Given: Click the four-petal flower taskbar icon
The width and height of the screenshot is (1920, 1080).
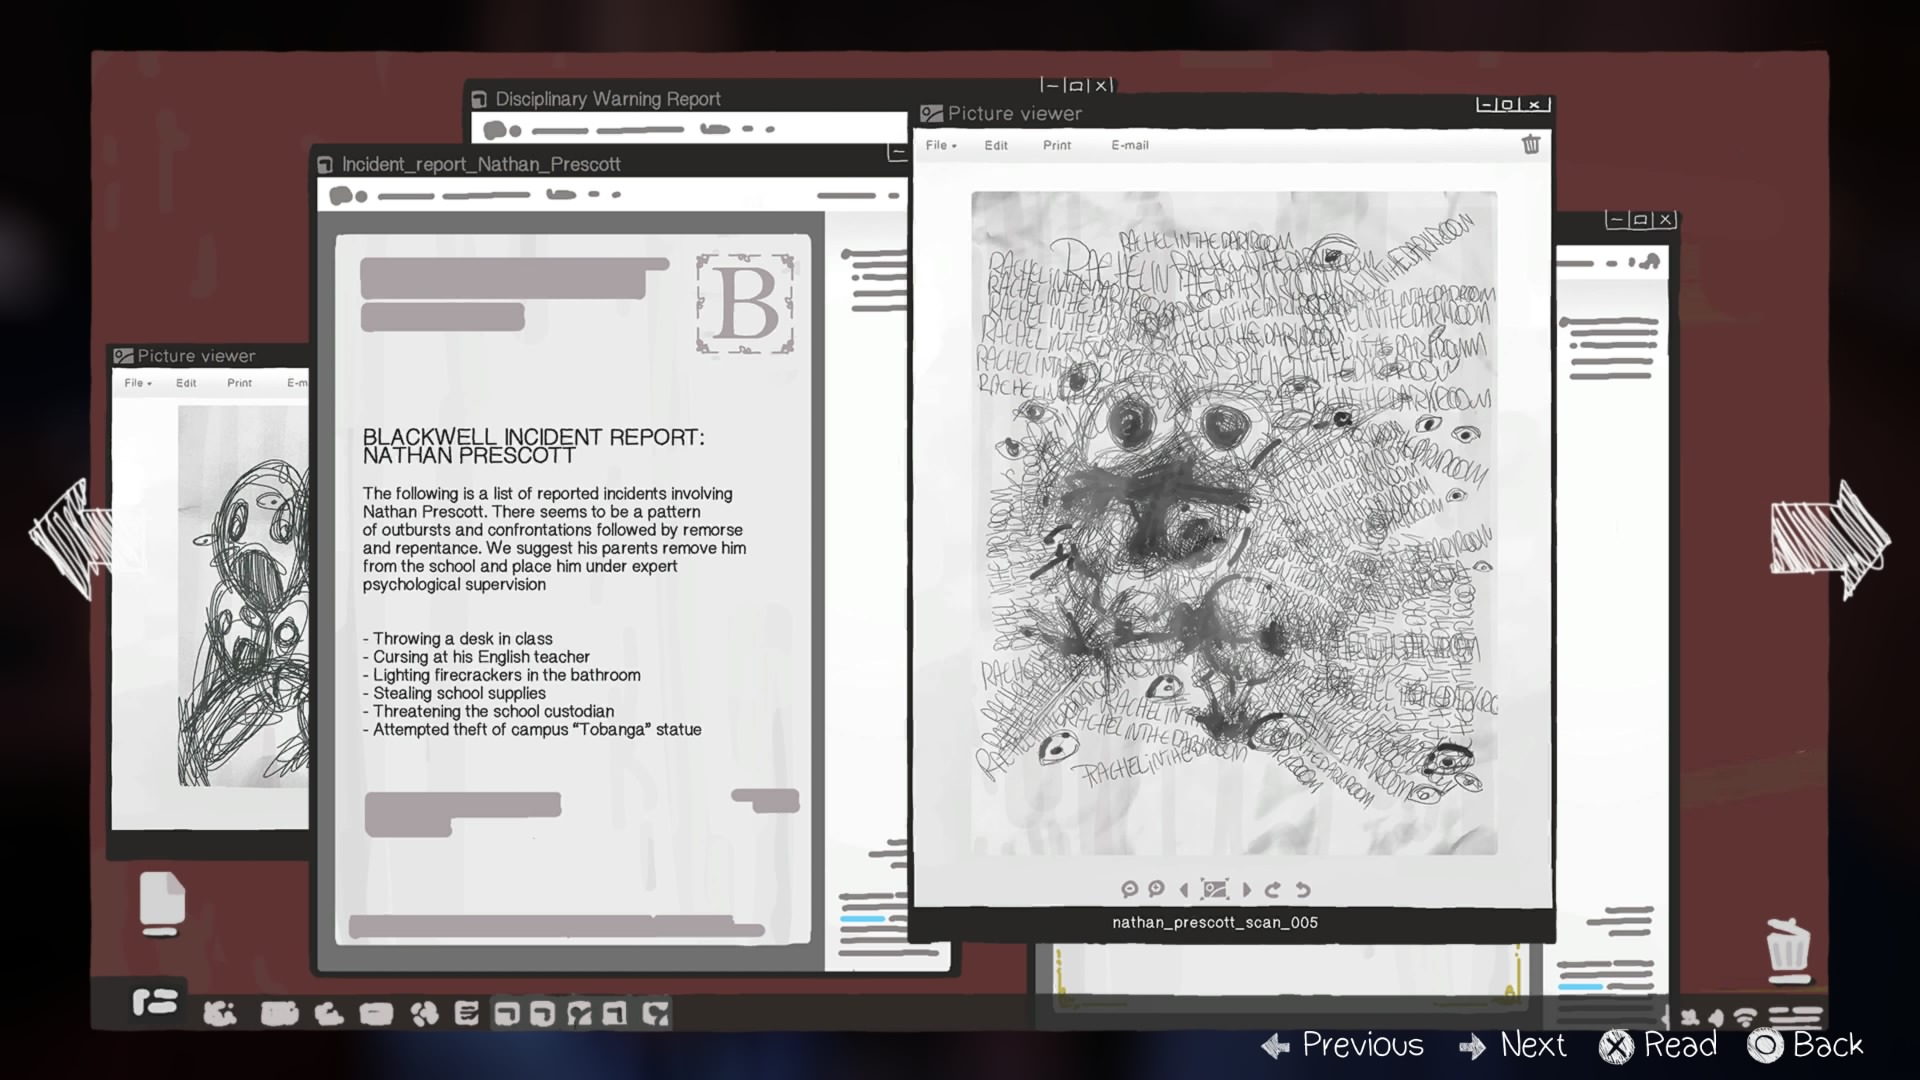Looking at the screenshot, I should 424,1014.
